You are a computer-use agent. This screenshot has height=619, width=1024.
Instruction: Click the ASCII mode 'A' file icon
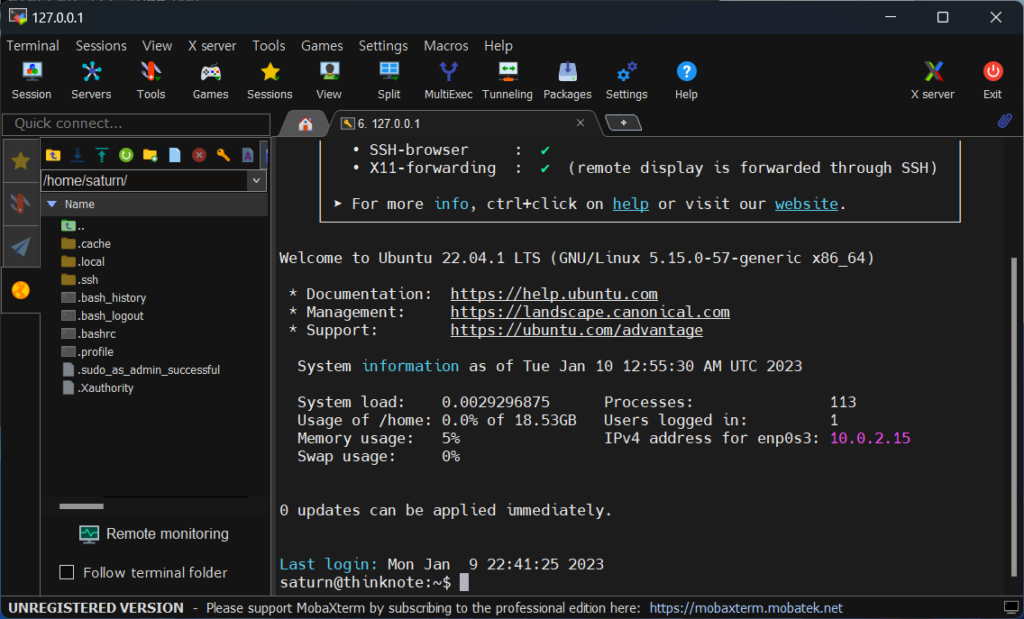pos(248,155)
